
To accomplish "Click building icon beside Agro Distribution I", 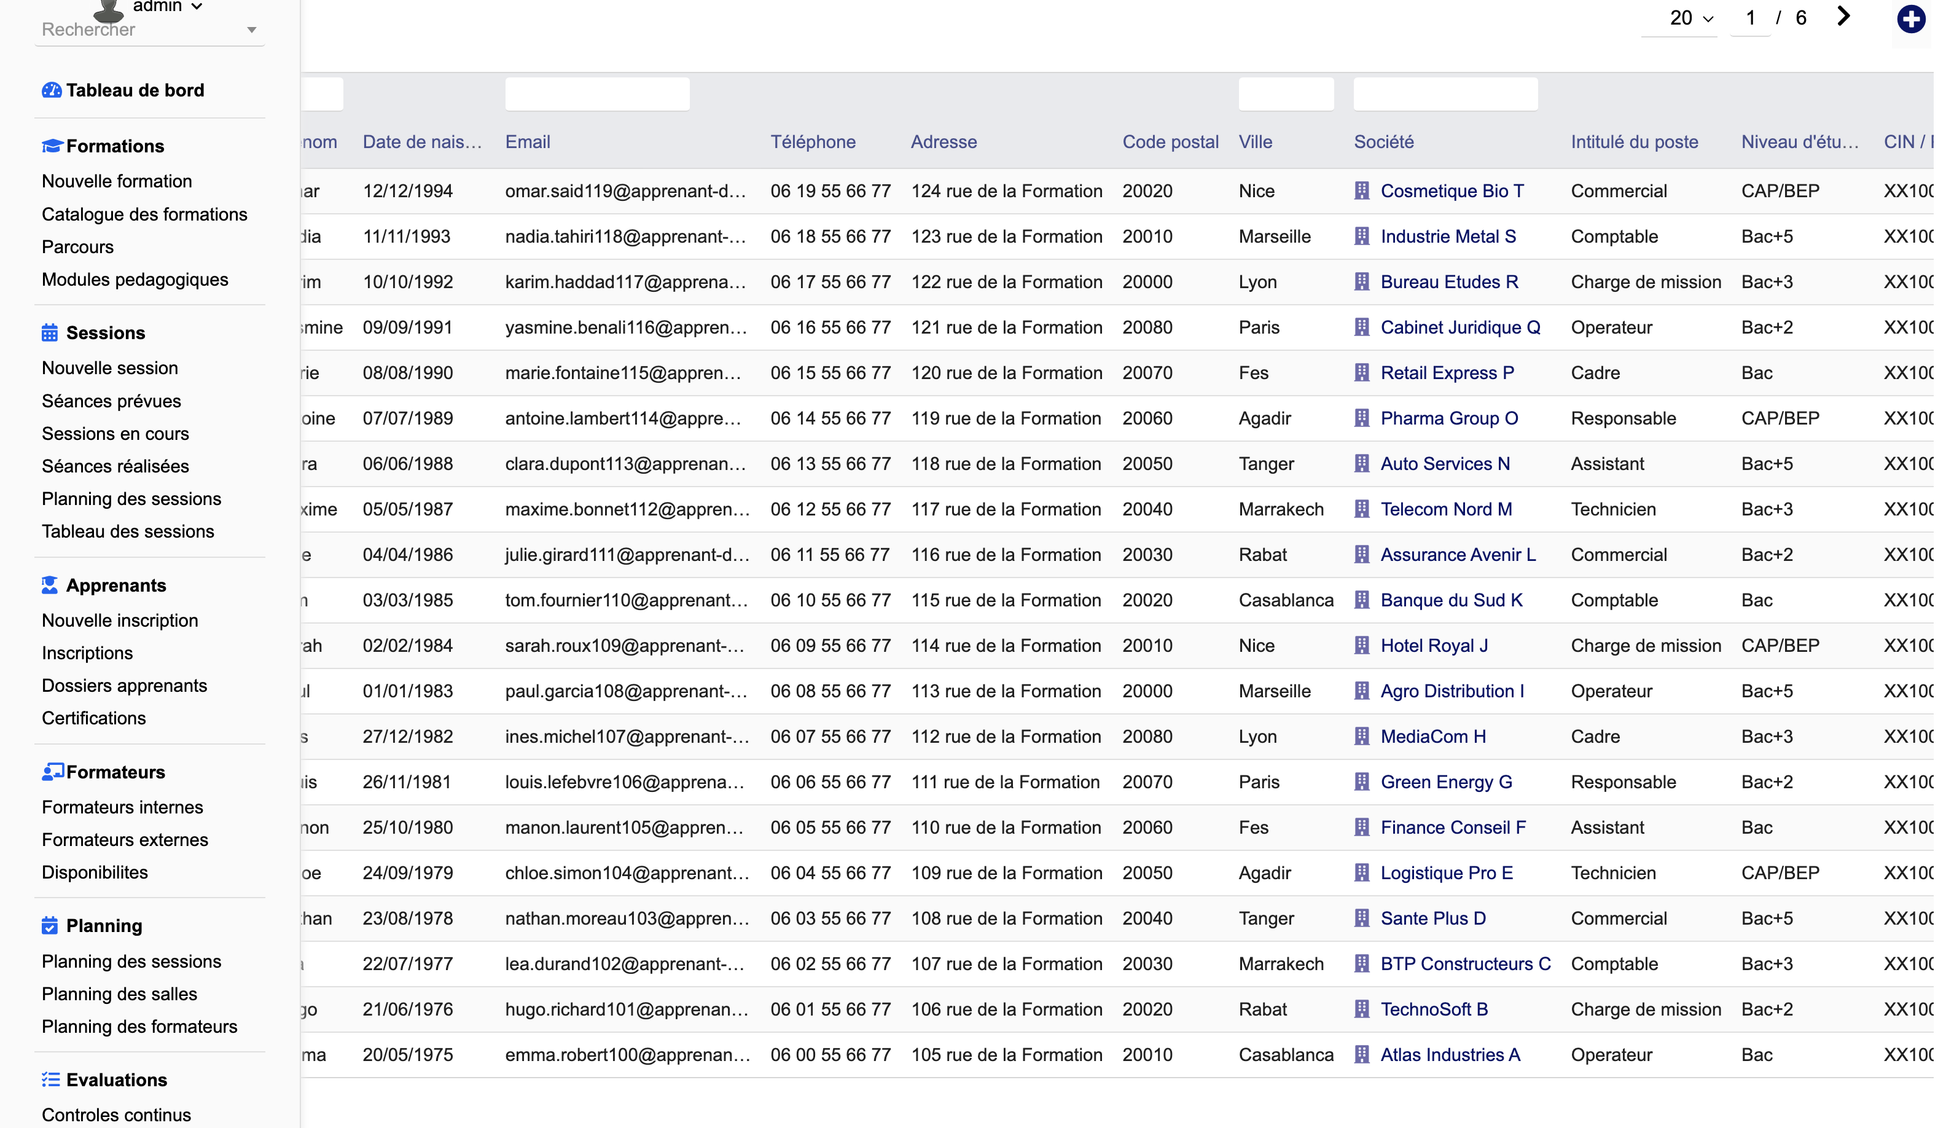I will pos(1362,692).
